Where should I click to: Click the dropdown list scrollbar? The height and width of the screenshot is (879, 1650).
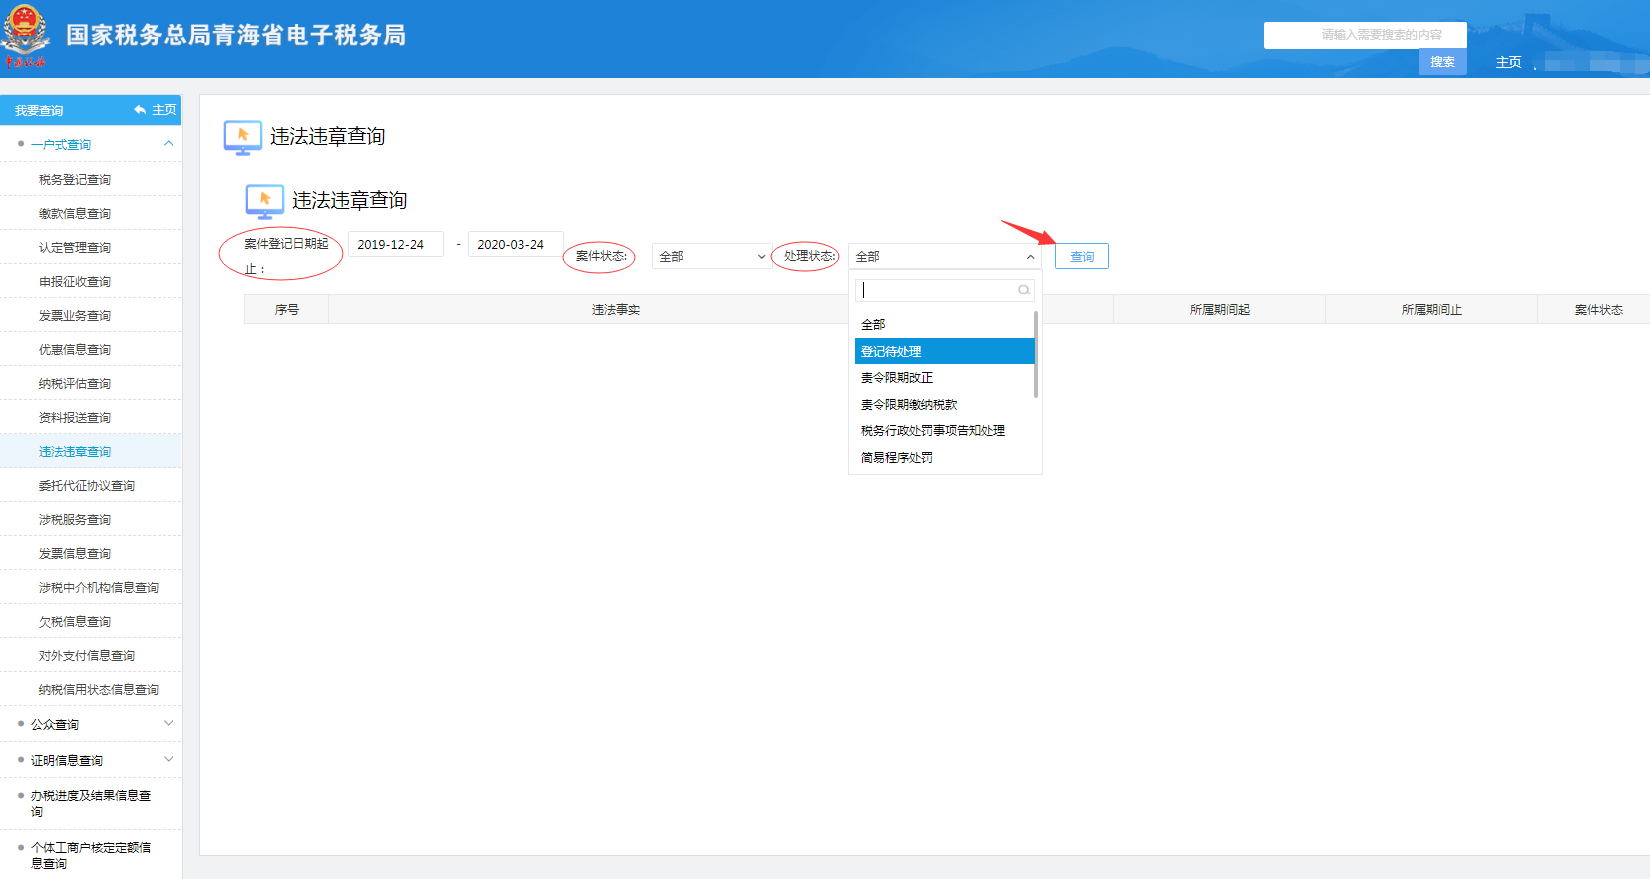(x=1036, y=354)
